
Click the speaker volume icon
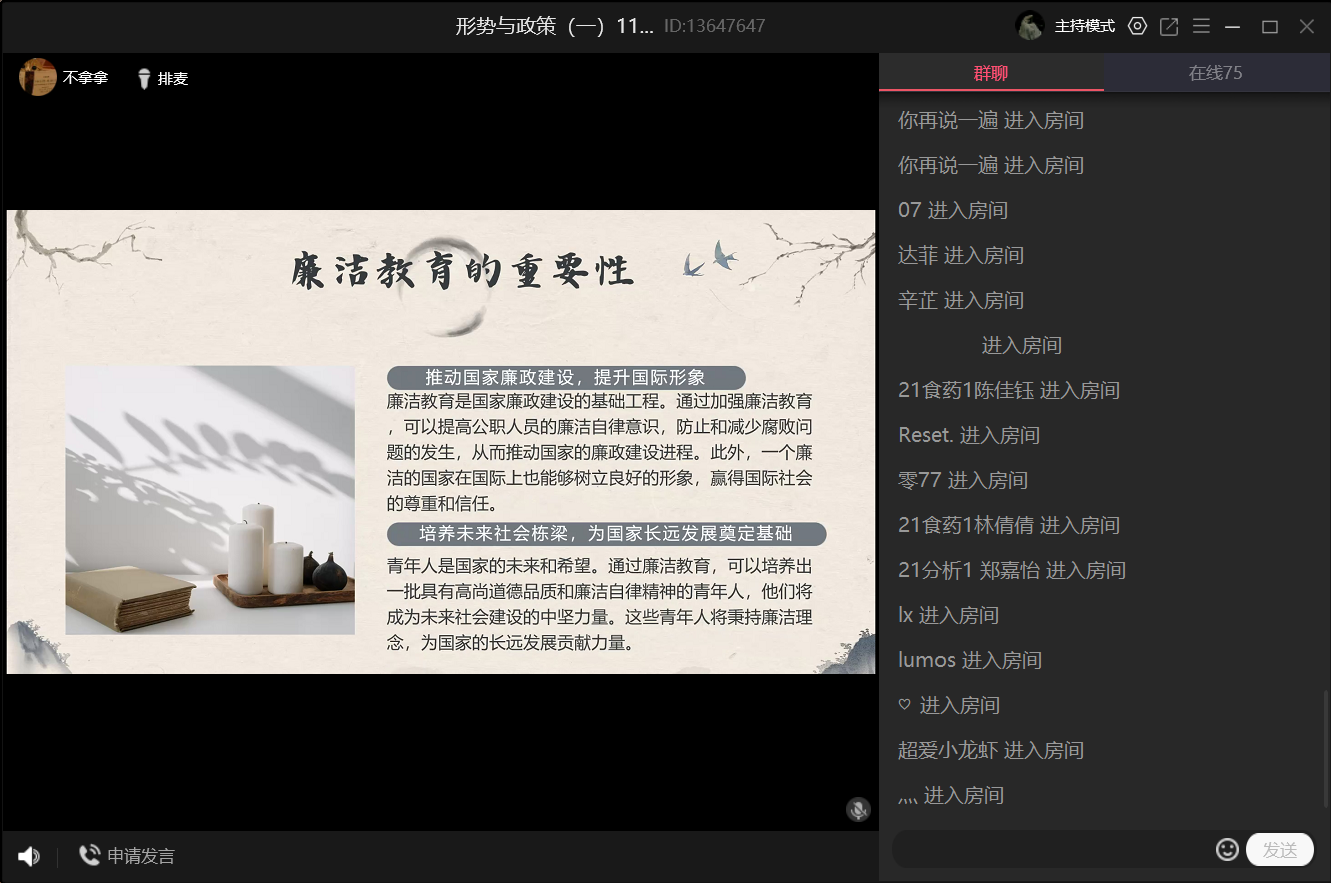point(28,856)
